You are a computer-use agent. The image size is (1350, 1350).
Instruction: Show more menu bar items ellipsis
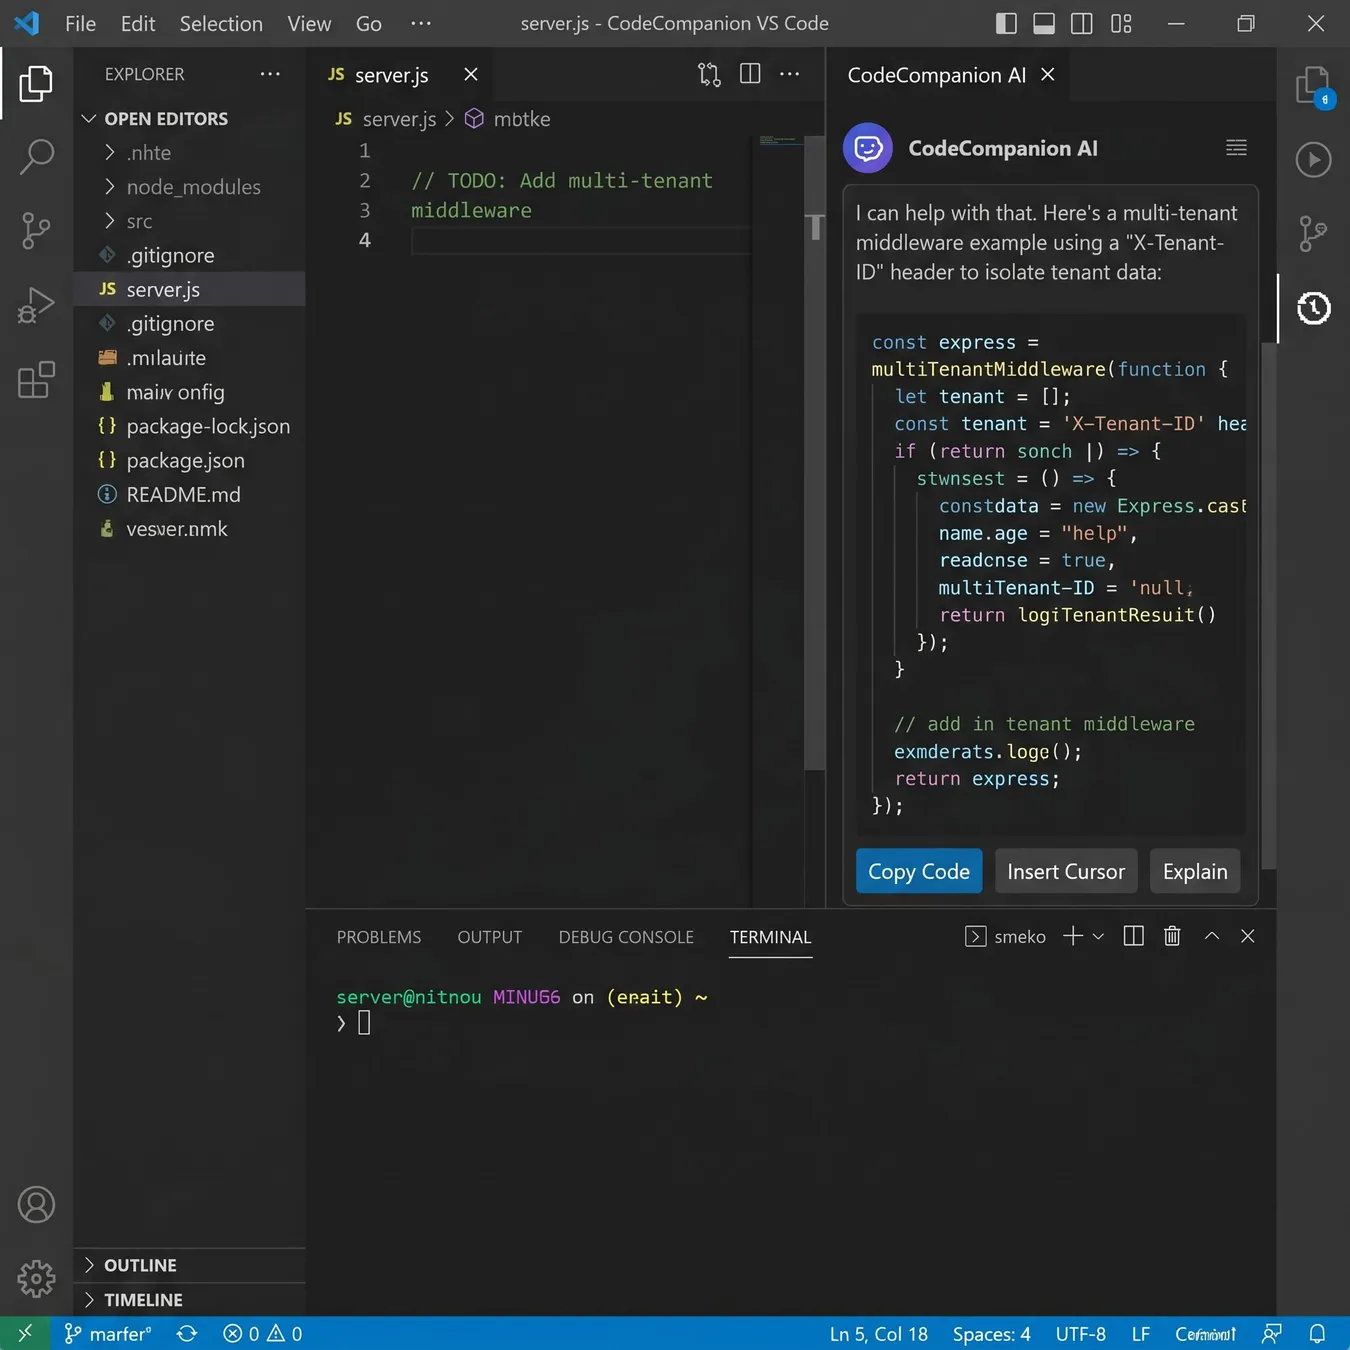421,23
